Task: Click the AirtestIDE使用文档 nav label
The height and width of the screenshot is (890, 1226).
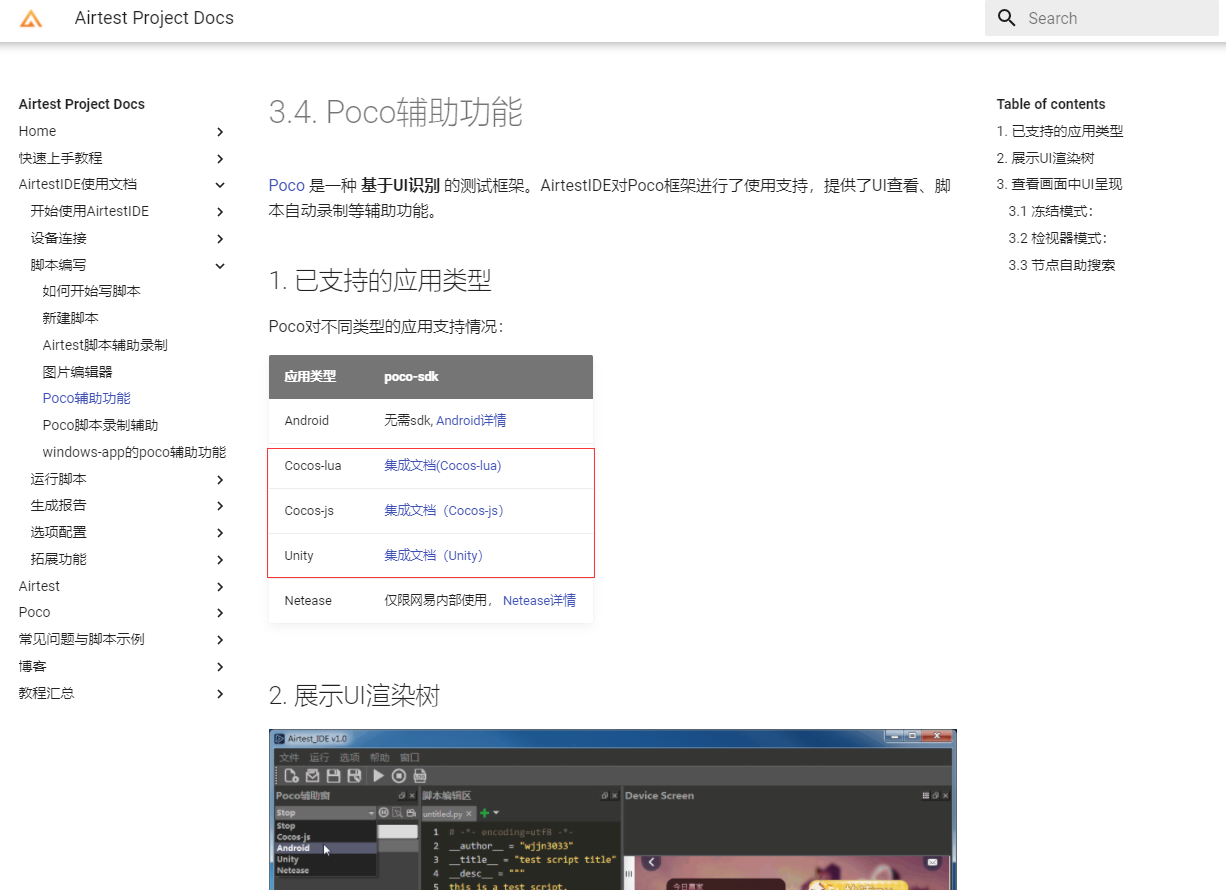Action: (x=78, y=184)
